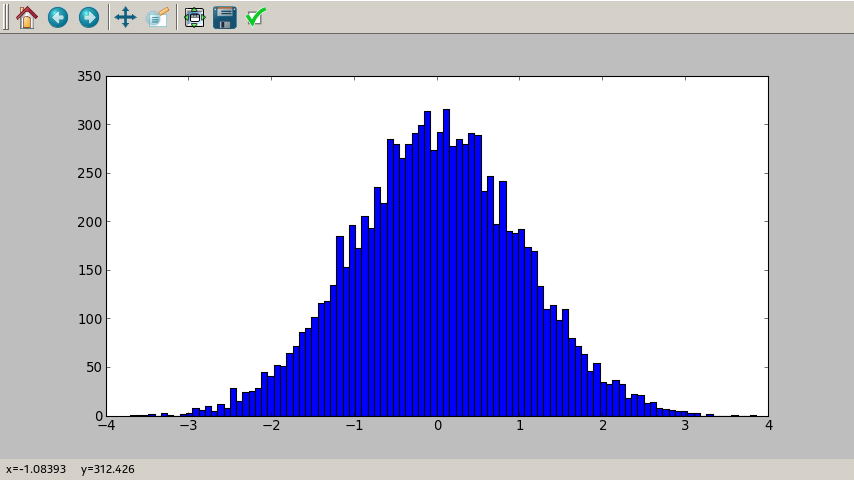Open the Configure subplots dialog
This screenshot has width=854, height=480.
tap(194, 17)
